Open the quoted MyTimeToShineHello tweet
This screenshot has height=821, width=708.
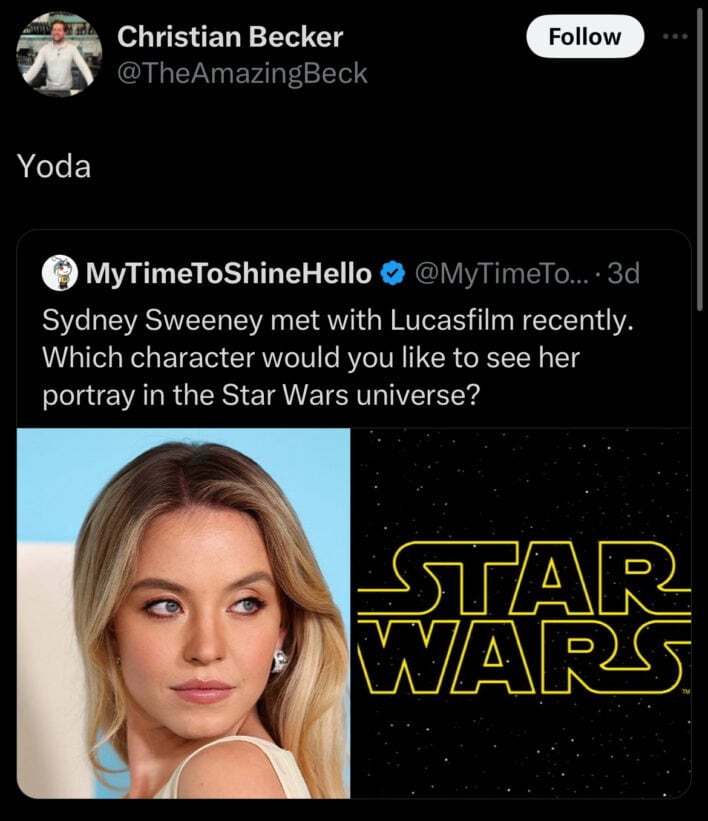coord(354,350)
